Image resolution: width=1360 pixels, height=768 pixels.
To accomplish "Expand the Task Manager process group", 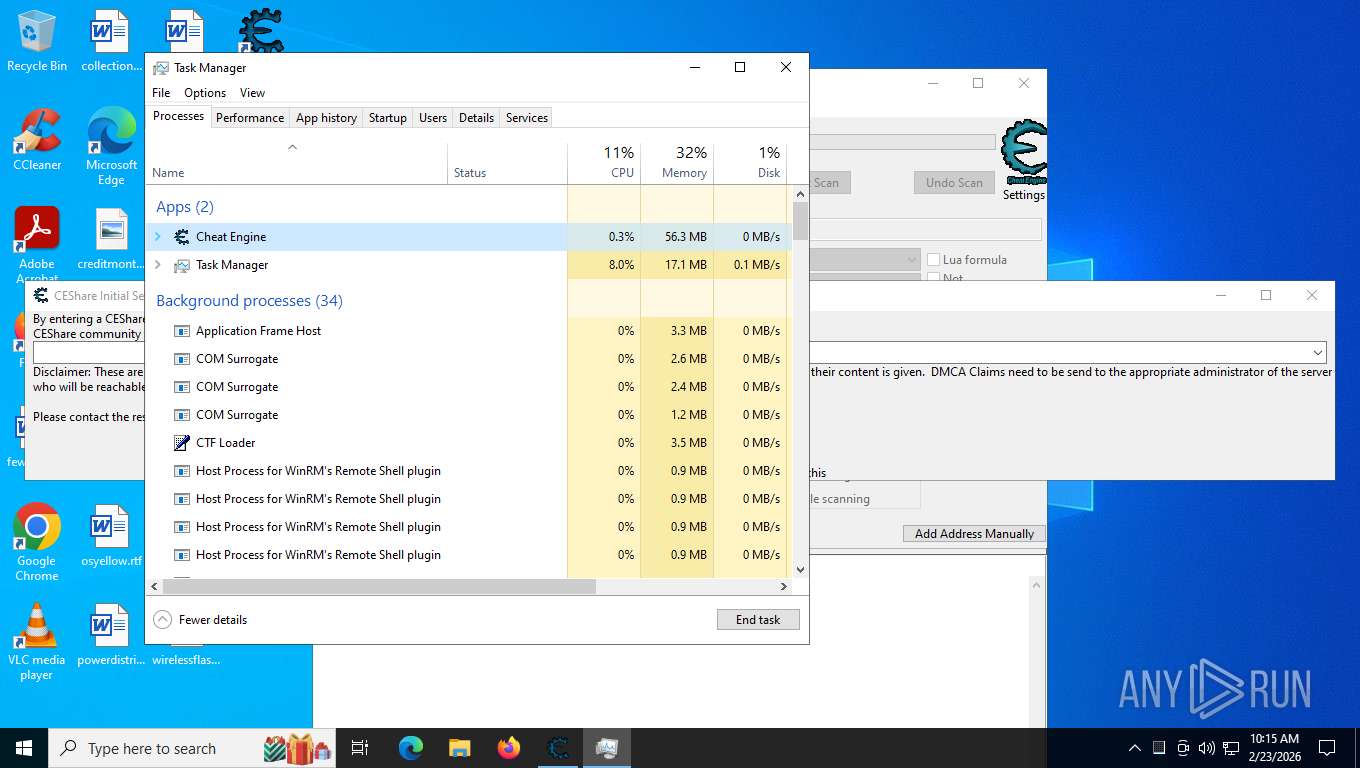I will tap(157, 265).
